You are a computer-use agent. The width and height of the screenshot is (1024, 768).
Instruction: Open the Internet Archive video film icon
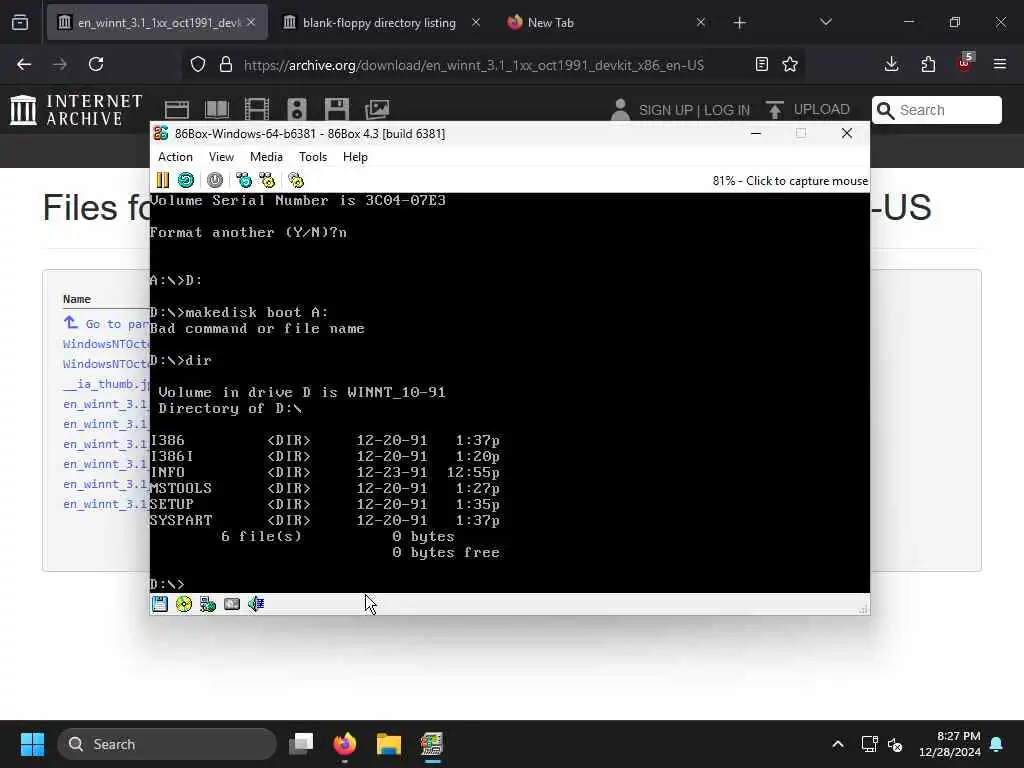[257, 109]
